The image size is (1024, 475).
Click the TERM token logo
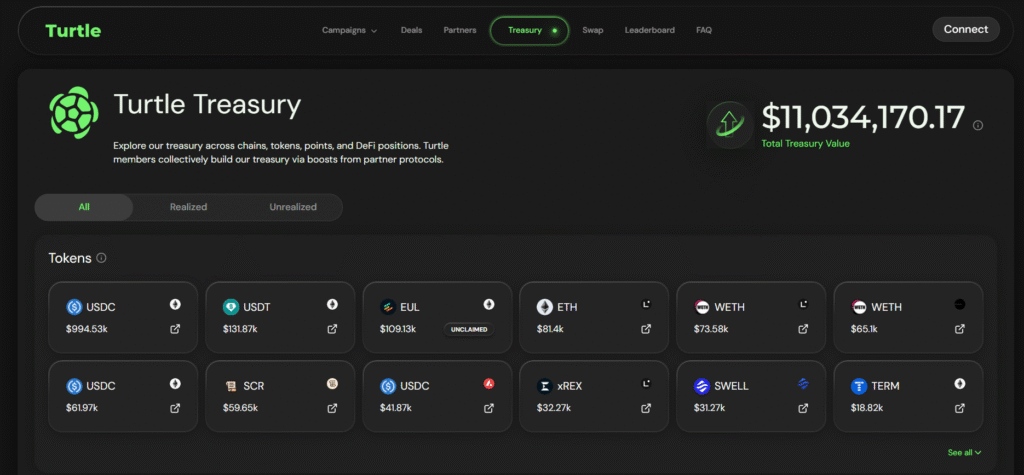[x=859, y=386]
